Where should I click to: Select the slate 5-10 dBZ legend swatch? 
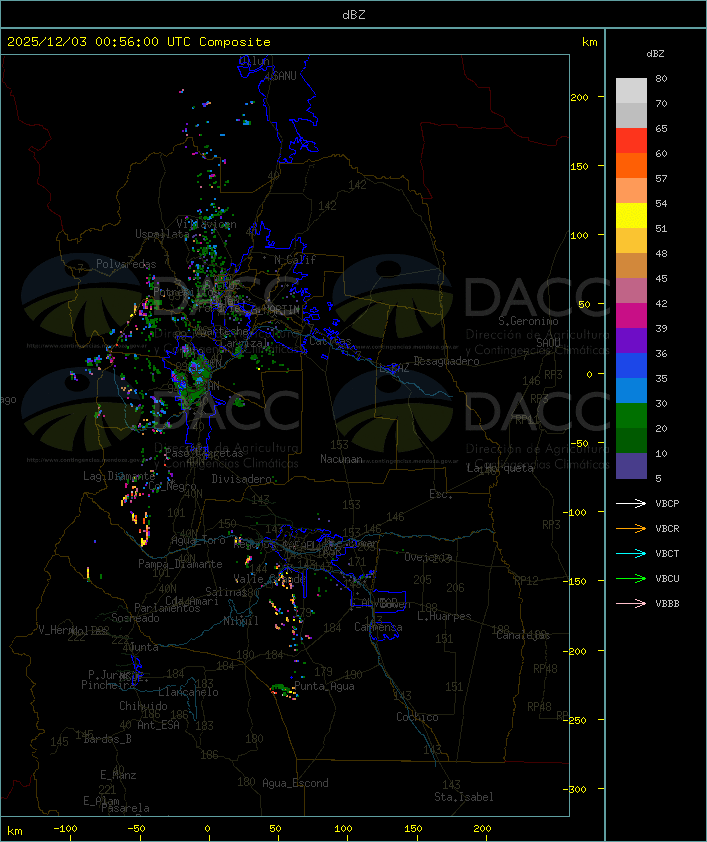click(631, 466)
